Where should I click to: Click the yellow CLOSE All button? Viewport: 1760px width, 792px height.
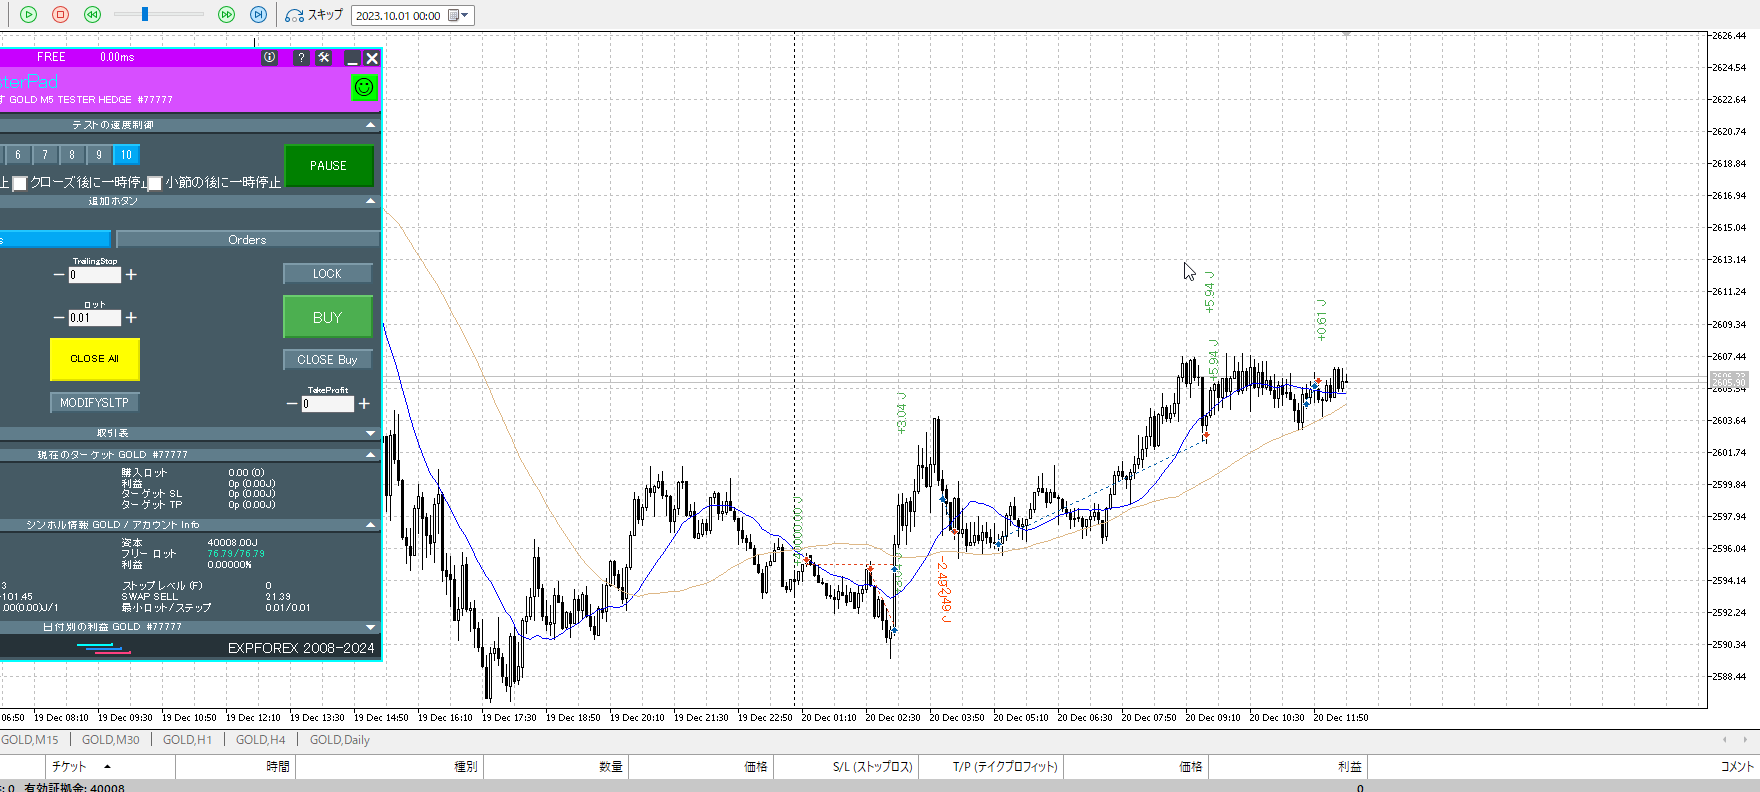point(95,359)
